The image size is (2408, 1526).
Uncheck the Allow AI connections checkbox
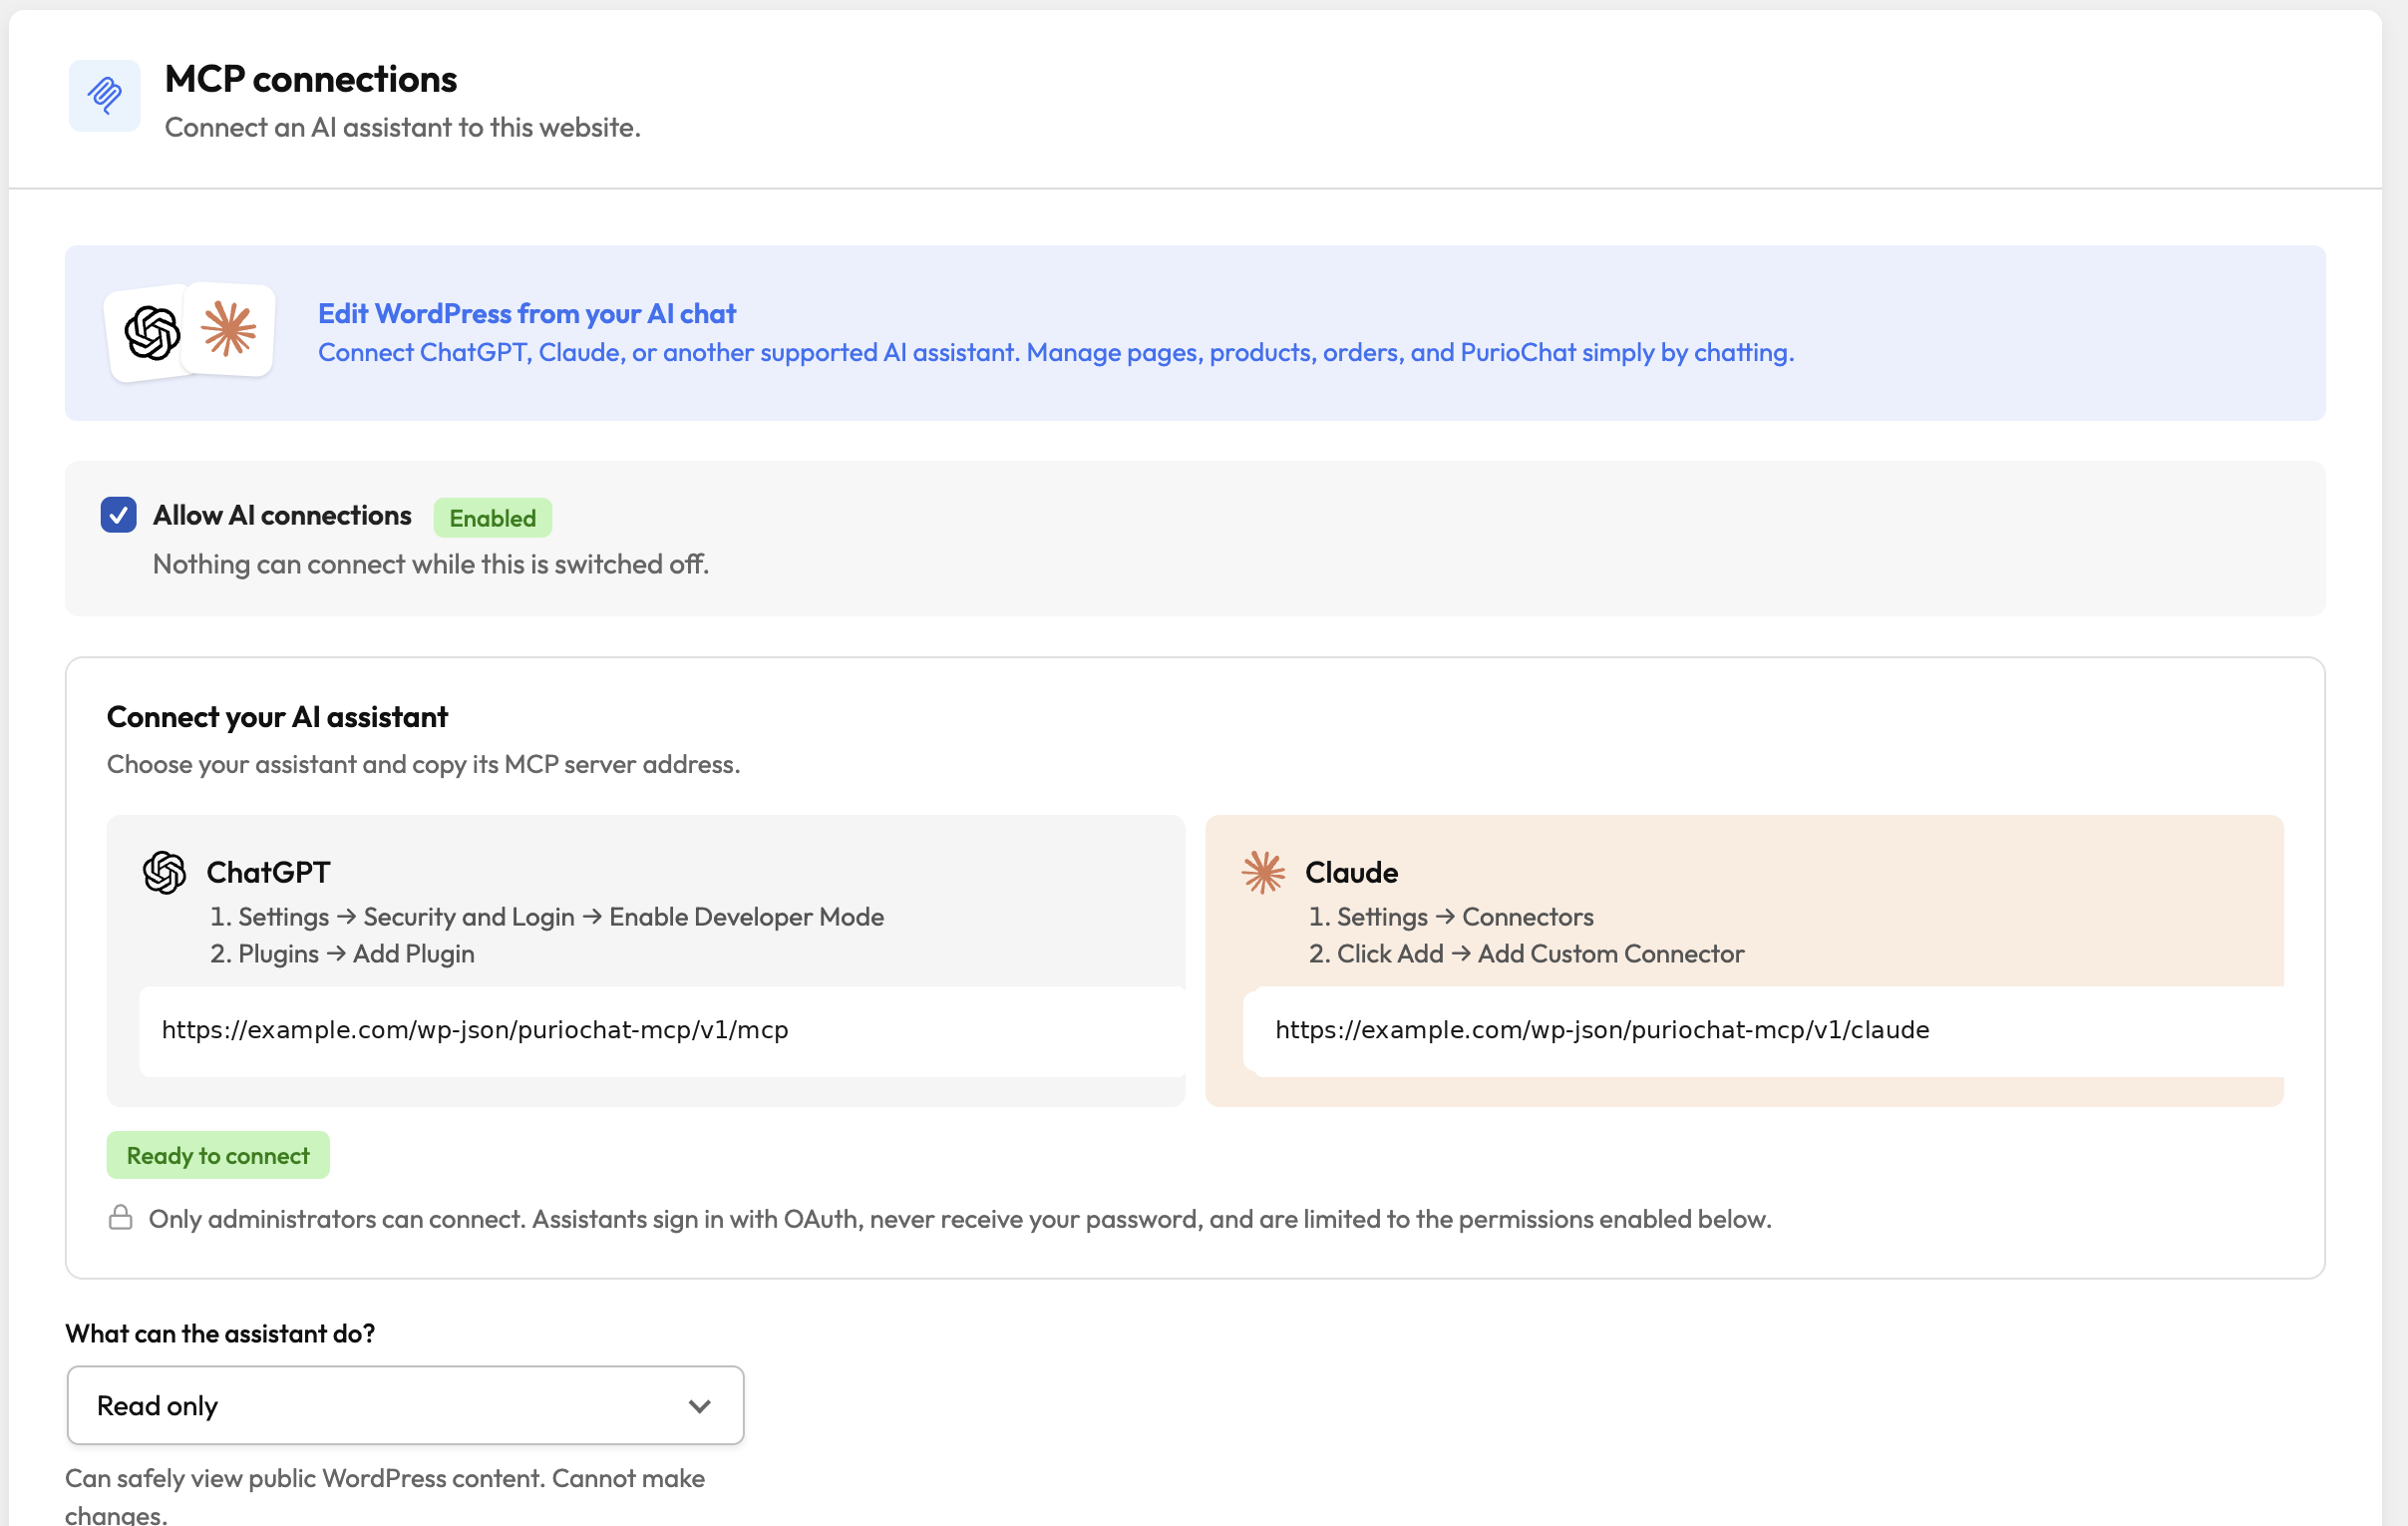[118, 515]
